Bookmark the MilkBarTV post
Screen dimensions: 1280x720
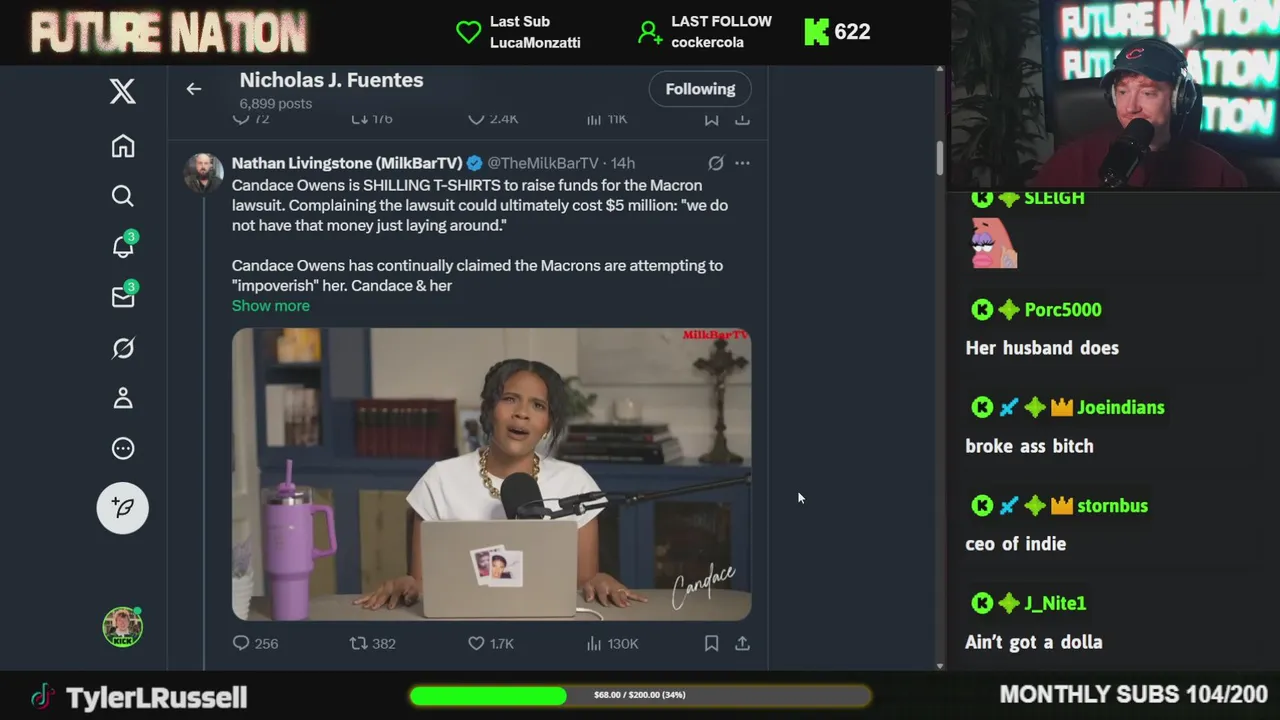[x=711, y=644]
